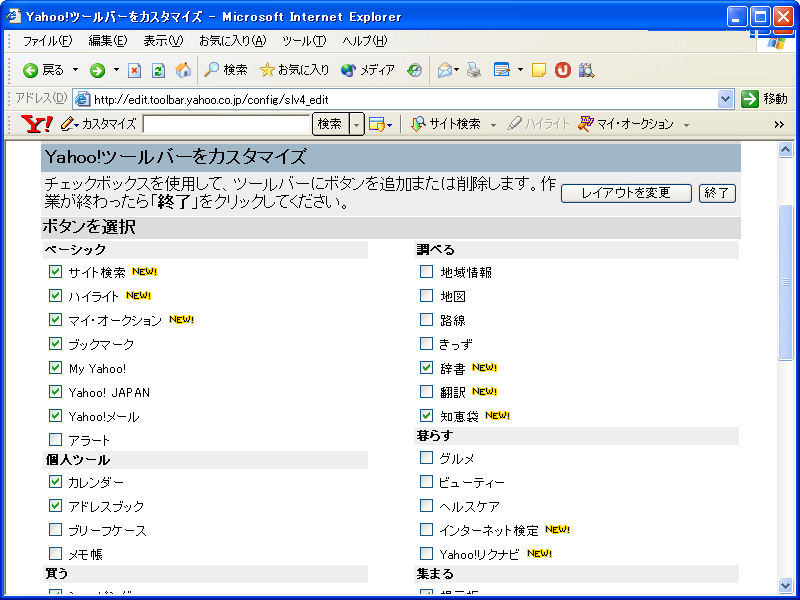
Task: Click the Print icon
Action: point(474,70)
